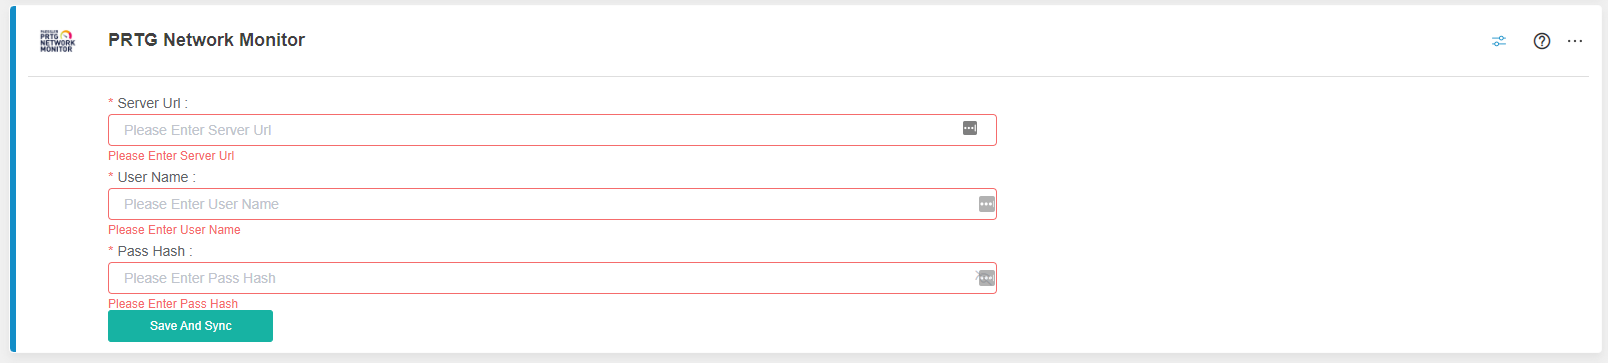Click the autofill icon in Server Url field
The width and height of the screenshot is (1608, 363).
pyautogui.click(x=970, y=128)
